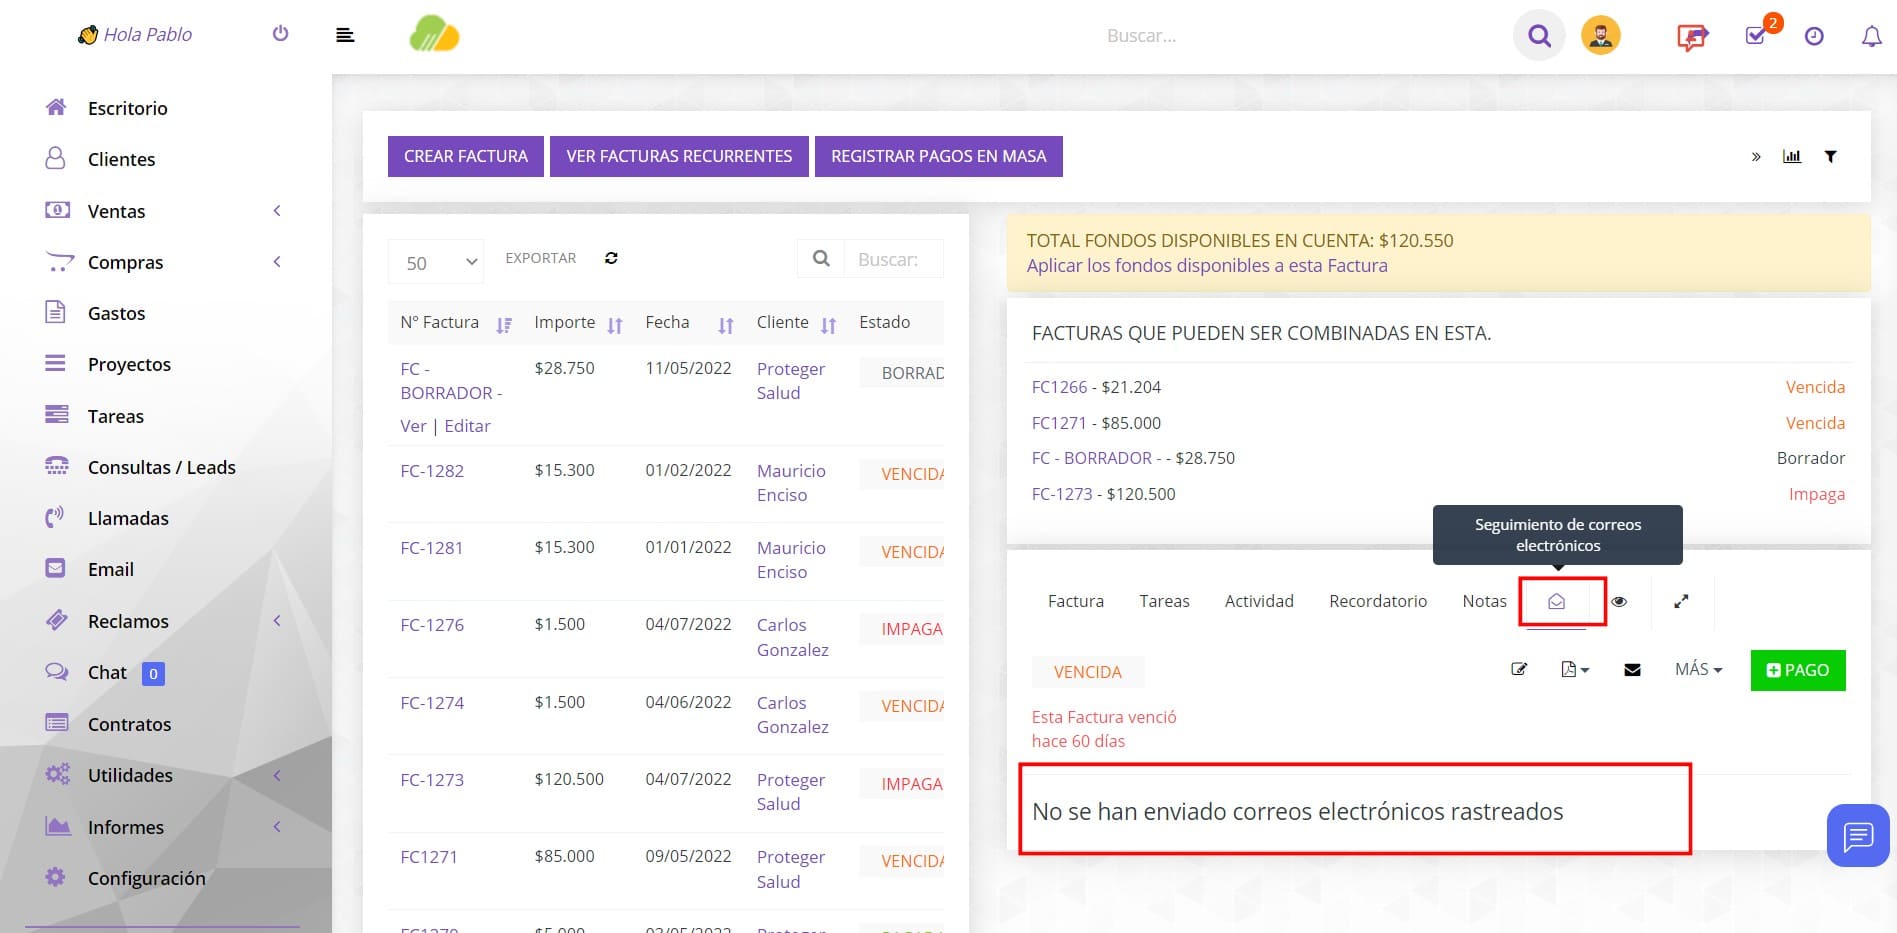The height and width of the screenshot is (933, 1897).
Task: Open the notifications bell
Action: click(1871, 37)
